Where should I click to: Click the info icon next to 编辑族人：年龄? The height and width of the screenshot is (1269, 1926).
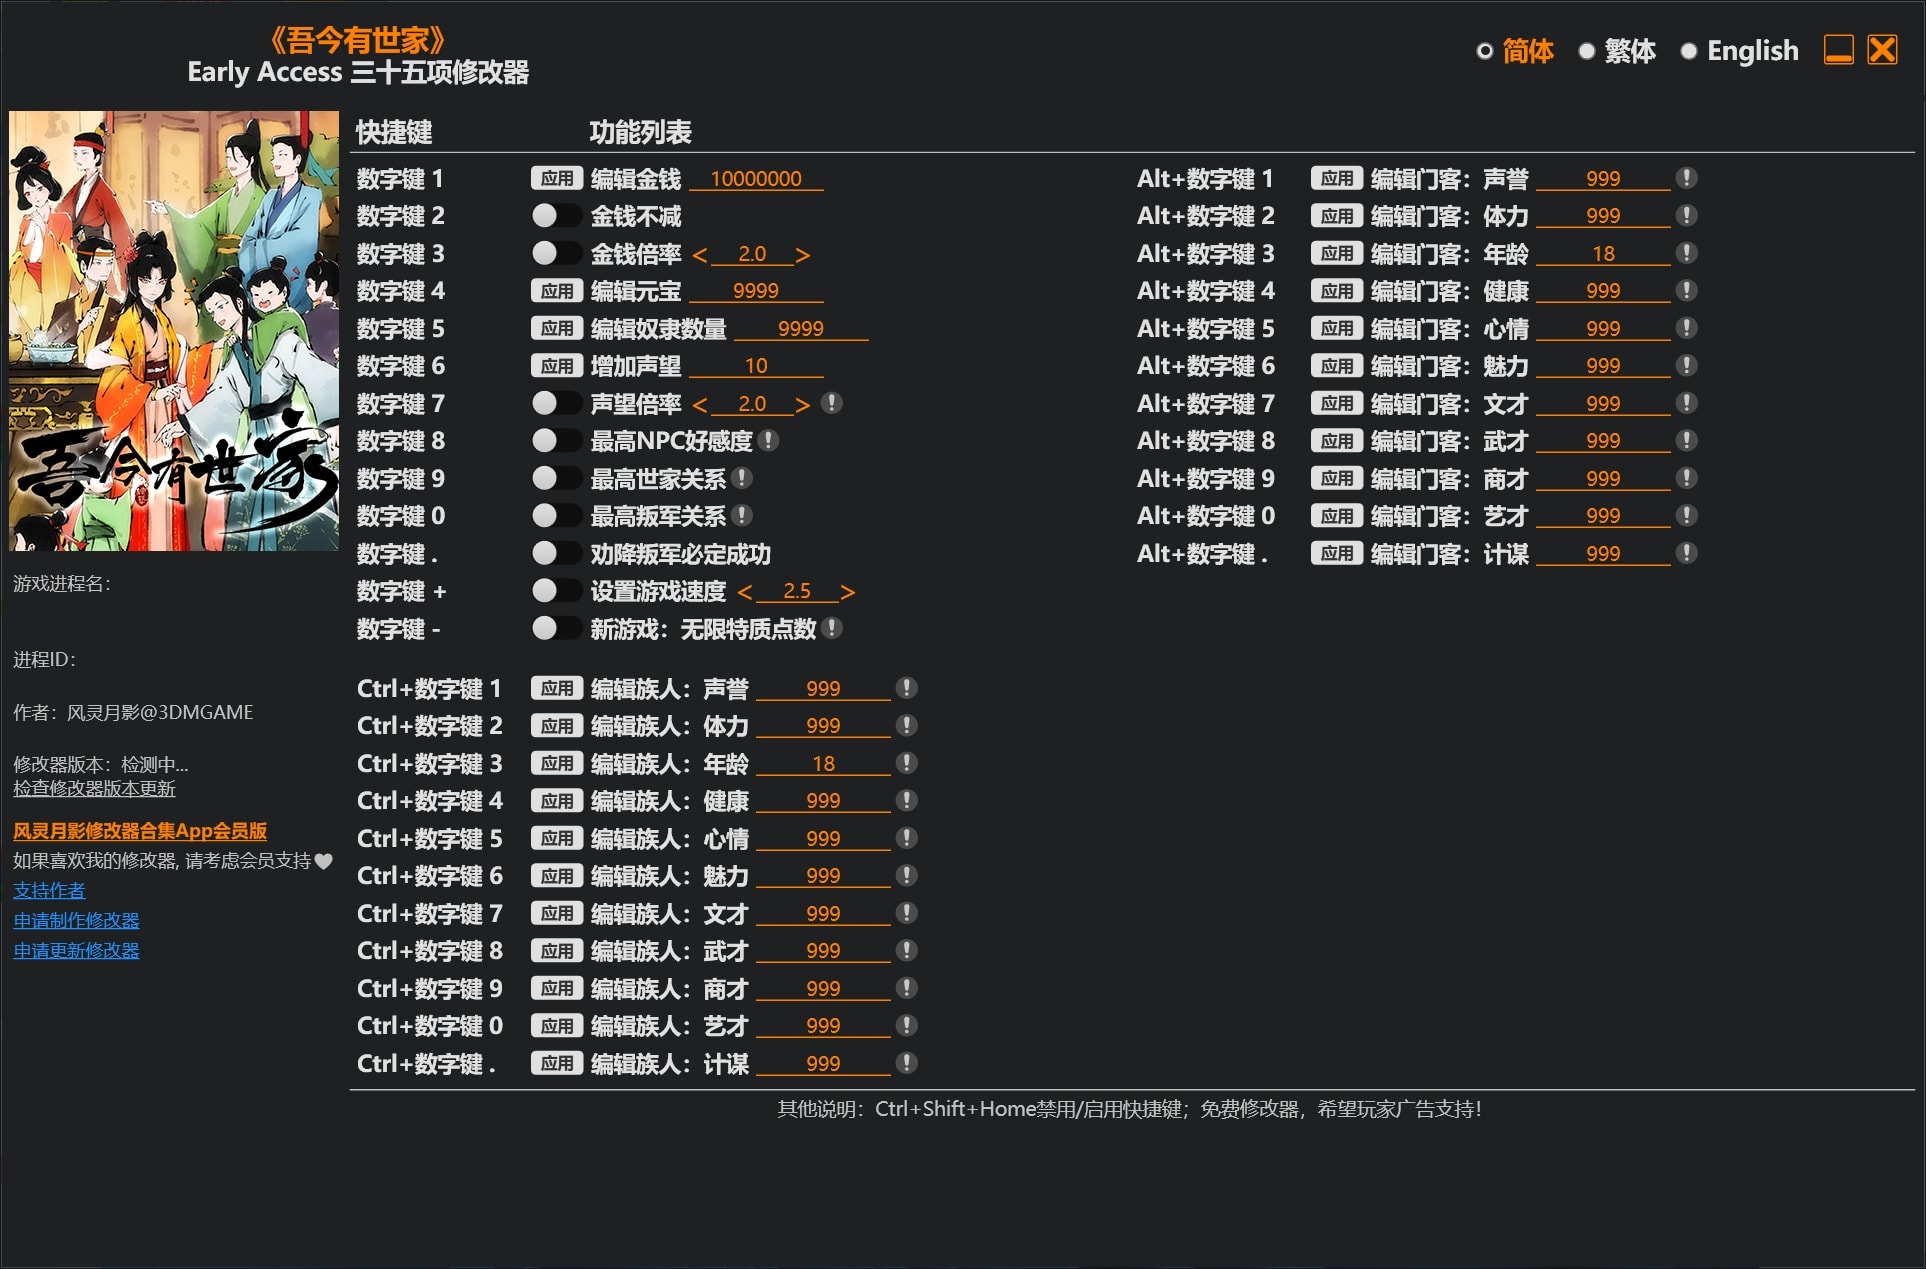point(906,762)
